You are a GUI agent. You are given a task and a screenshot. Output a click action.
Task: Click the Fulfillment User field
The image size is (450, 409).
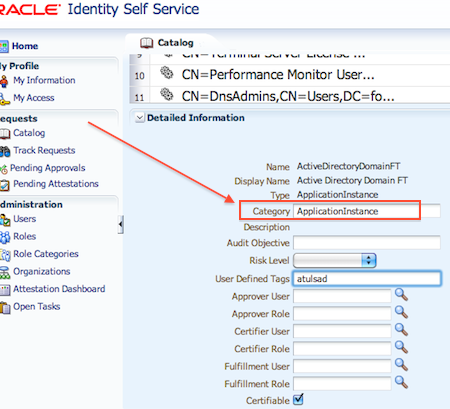[x=342, y=366]
